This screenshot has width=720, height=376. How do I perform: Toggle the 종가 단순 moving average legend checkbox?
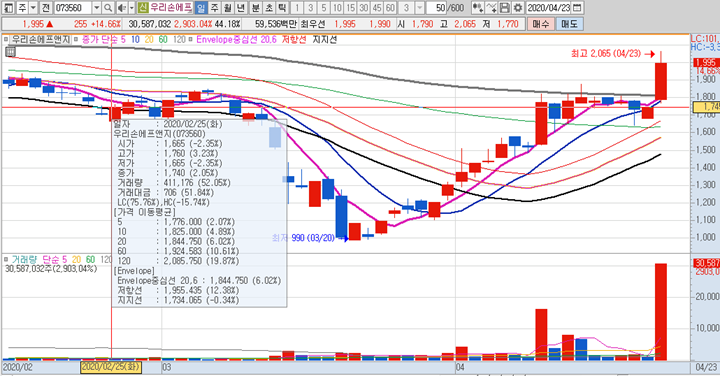[x=76, y=39]
